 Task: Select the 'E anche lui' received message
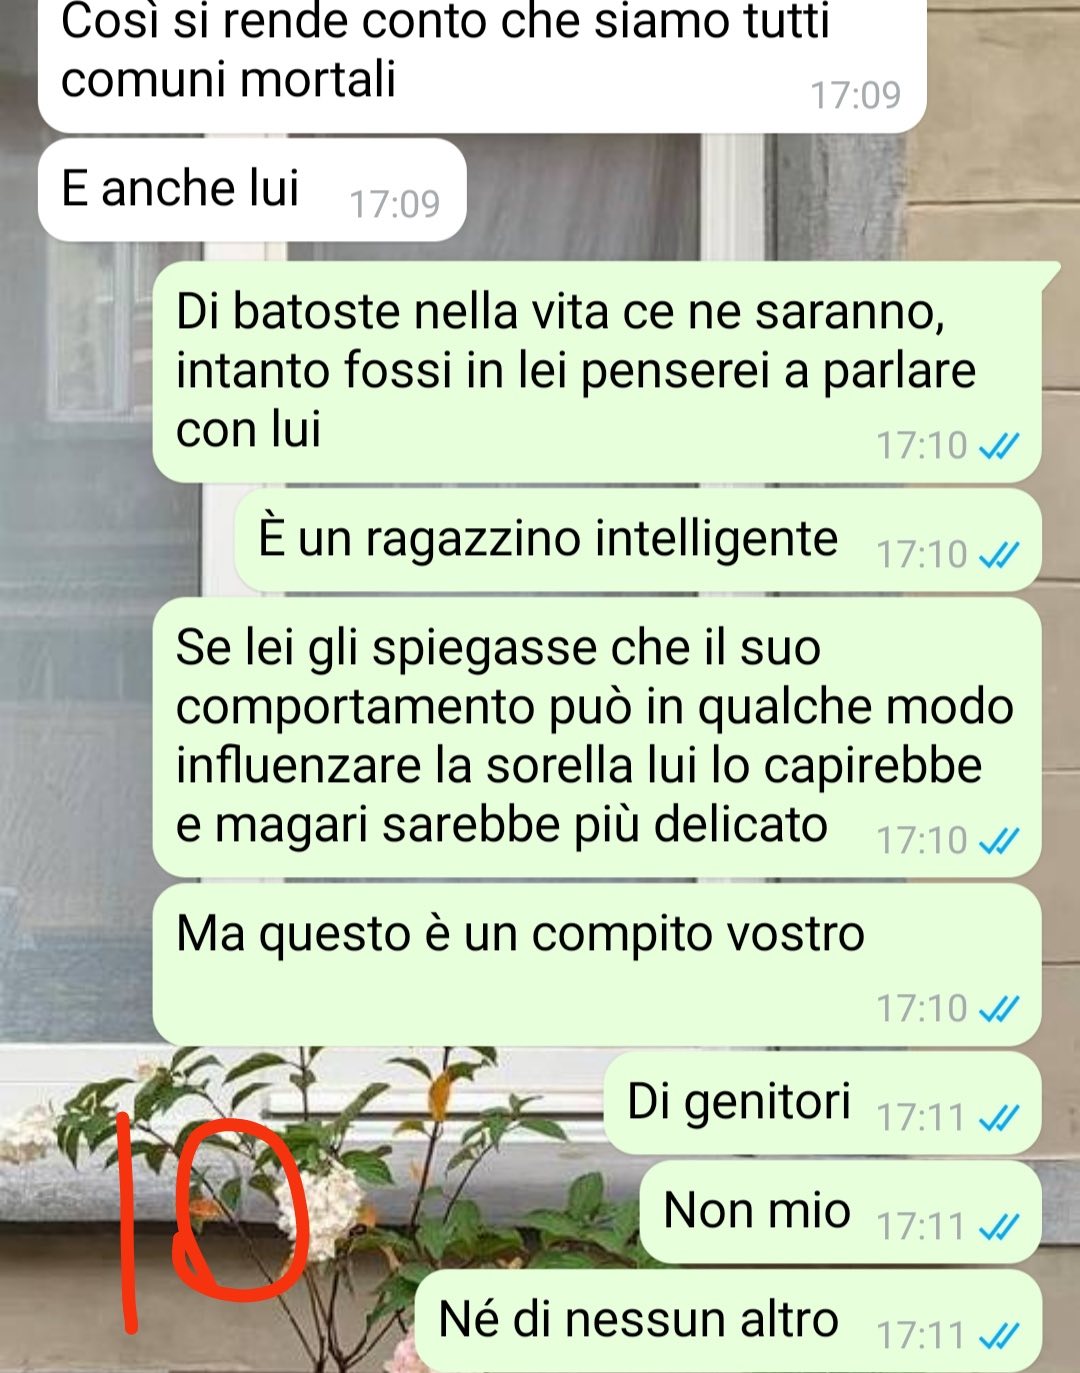[252, 190]
